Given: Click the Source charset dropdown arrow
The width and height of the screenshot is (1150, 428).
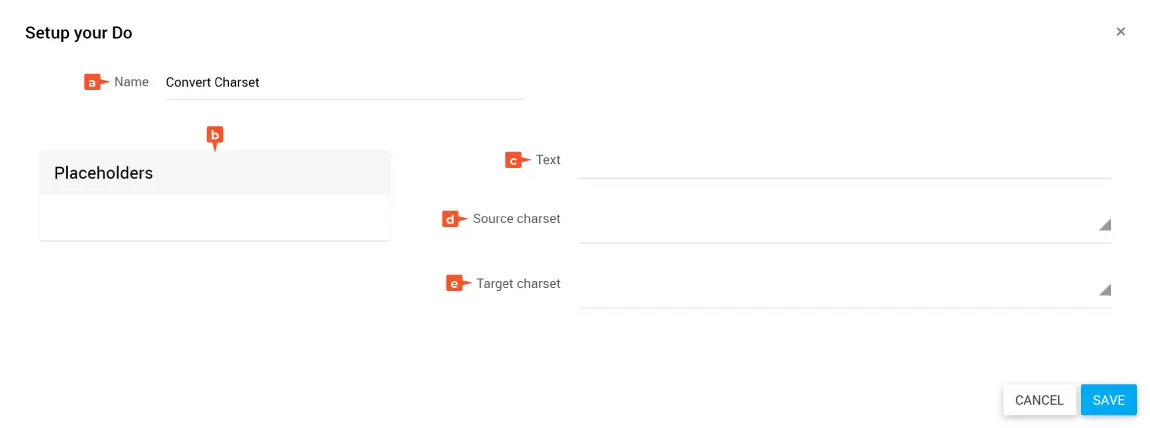Looking at the screenshot, I should 1105,225.
